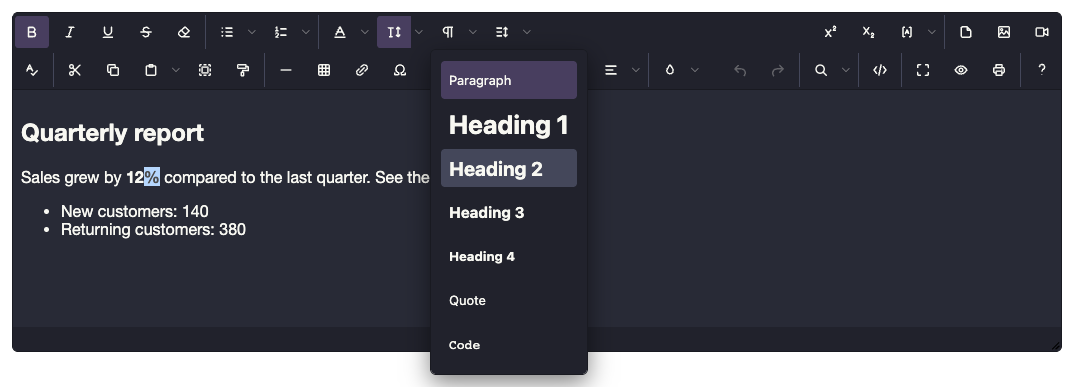The width and height of the screenshot is (1074, 387).
Task: Toggle source code view
Action: click(x=880, y=70)
